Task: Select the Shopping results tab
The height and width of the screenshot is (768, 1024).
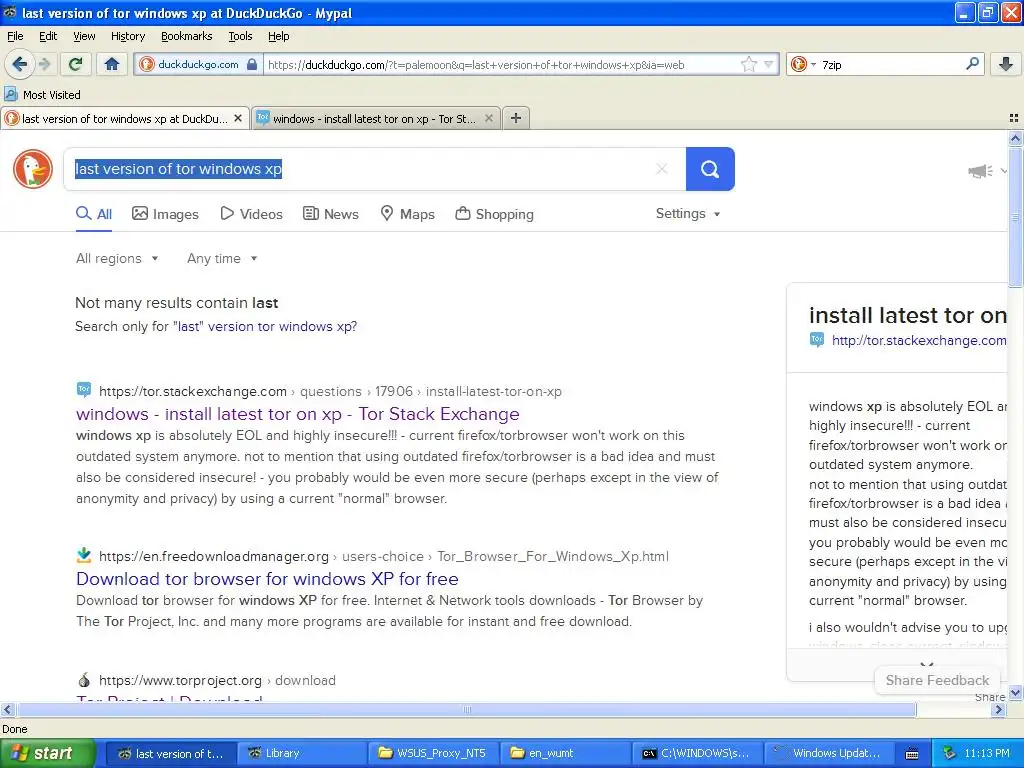Action: 494,214
